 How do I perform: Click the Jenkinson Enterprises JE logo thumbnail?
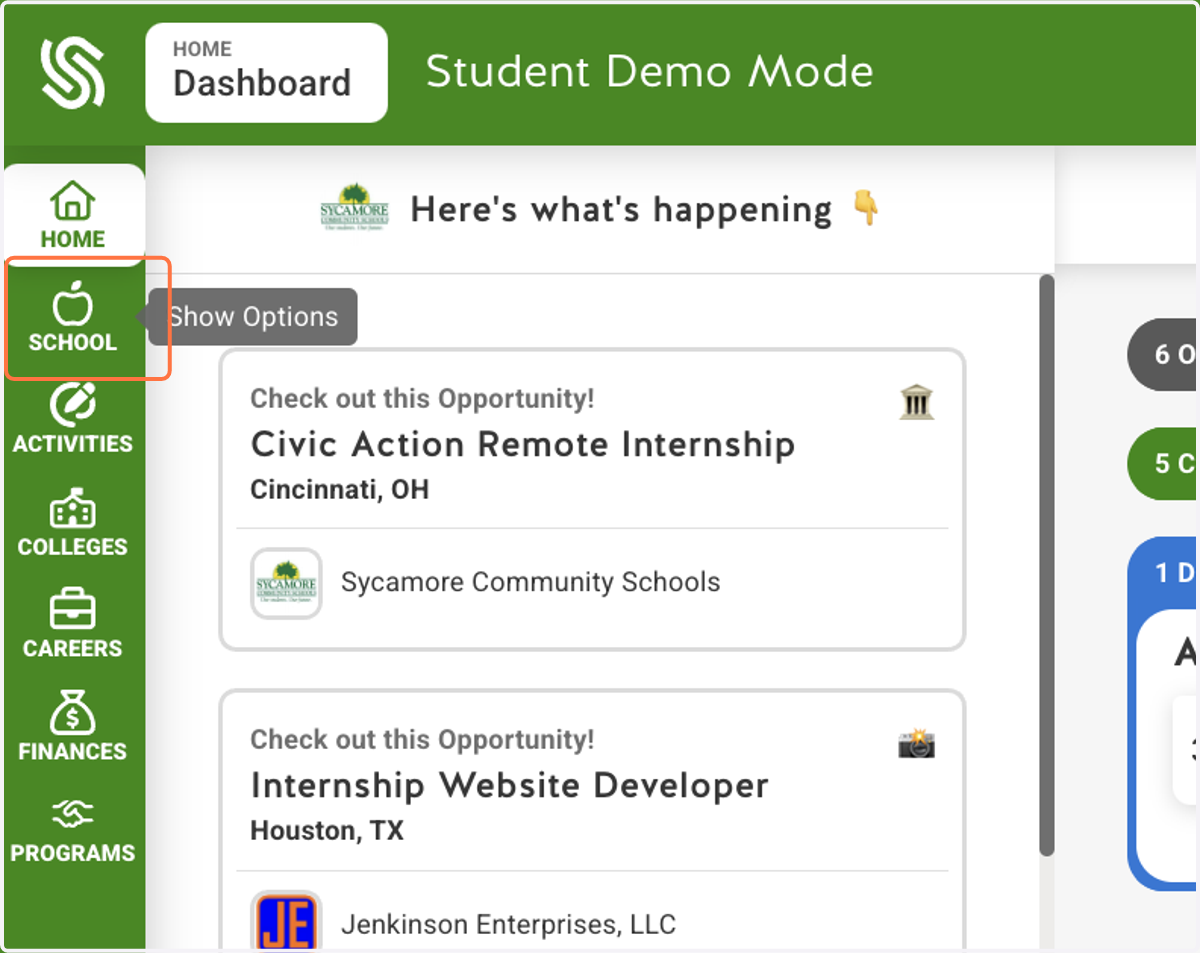coord(286,921)
